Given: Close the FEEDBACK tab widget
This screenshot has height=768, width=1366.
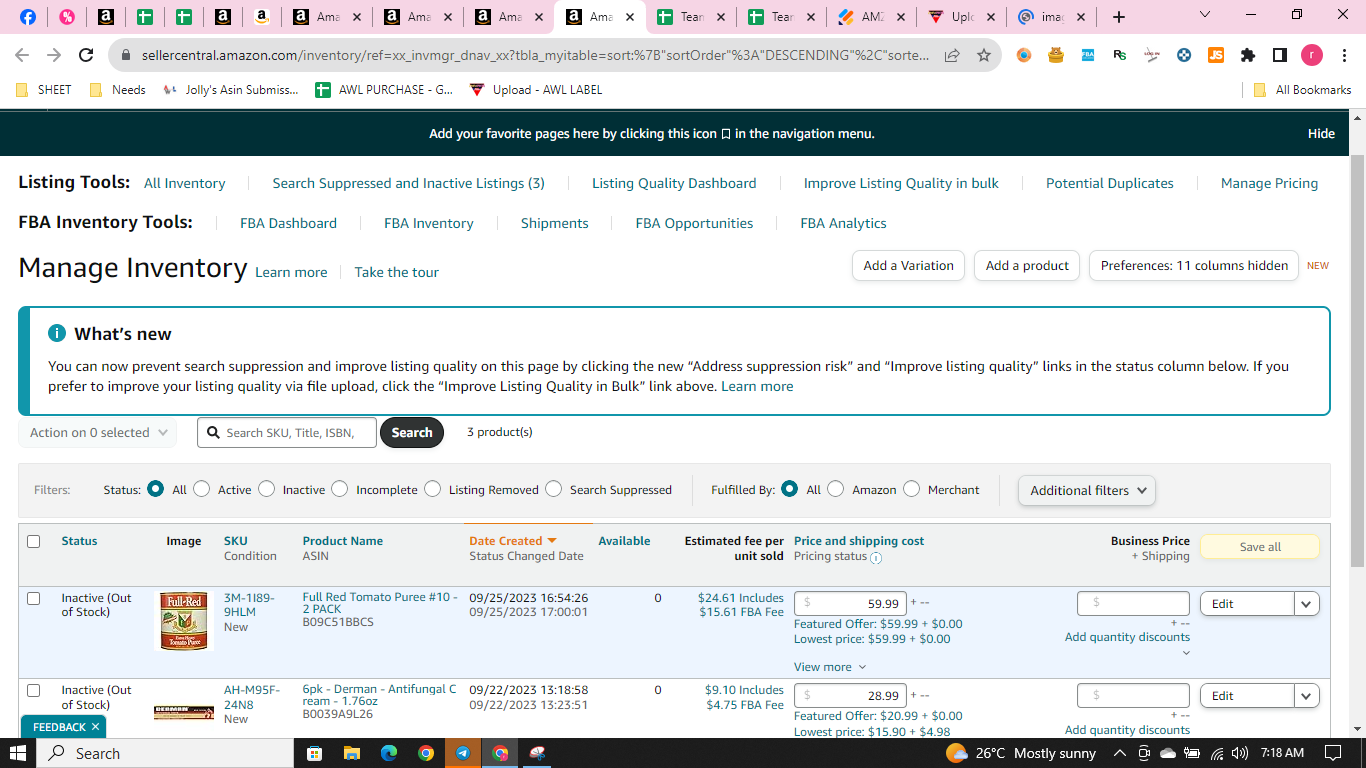Looking at the screenshot, I should (95, 727).
